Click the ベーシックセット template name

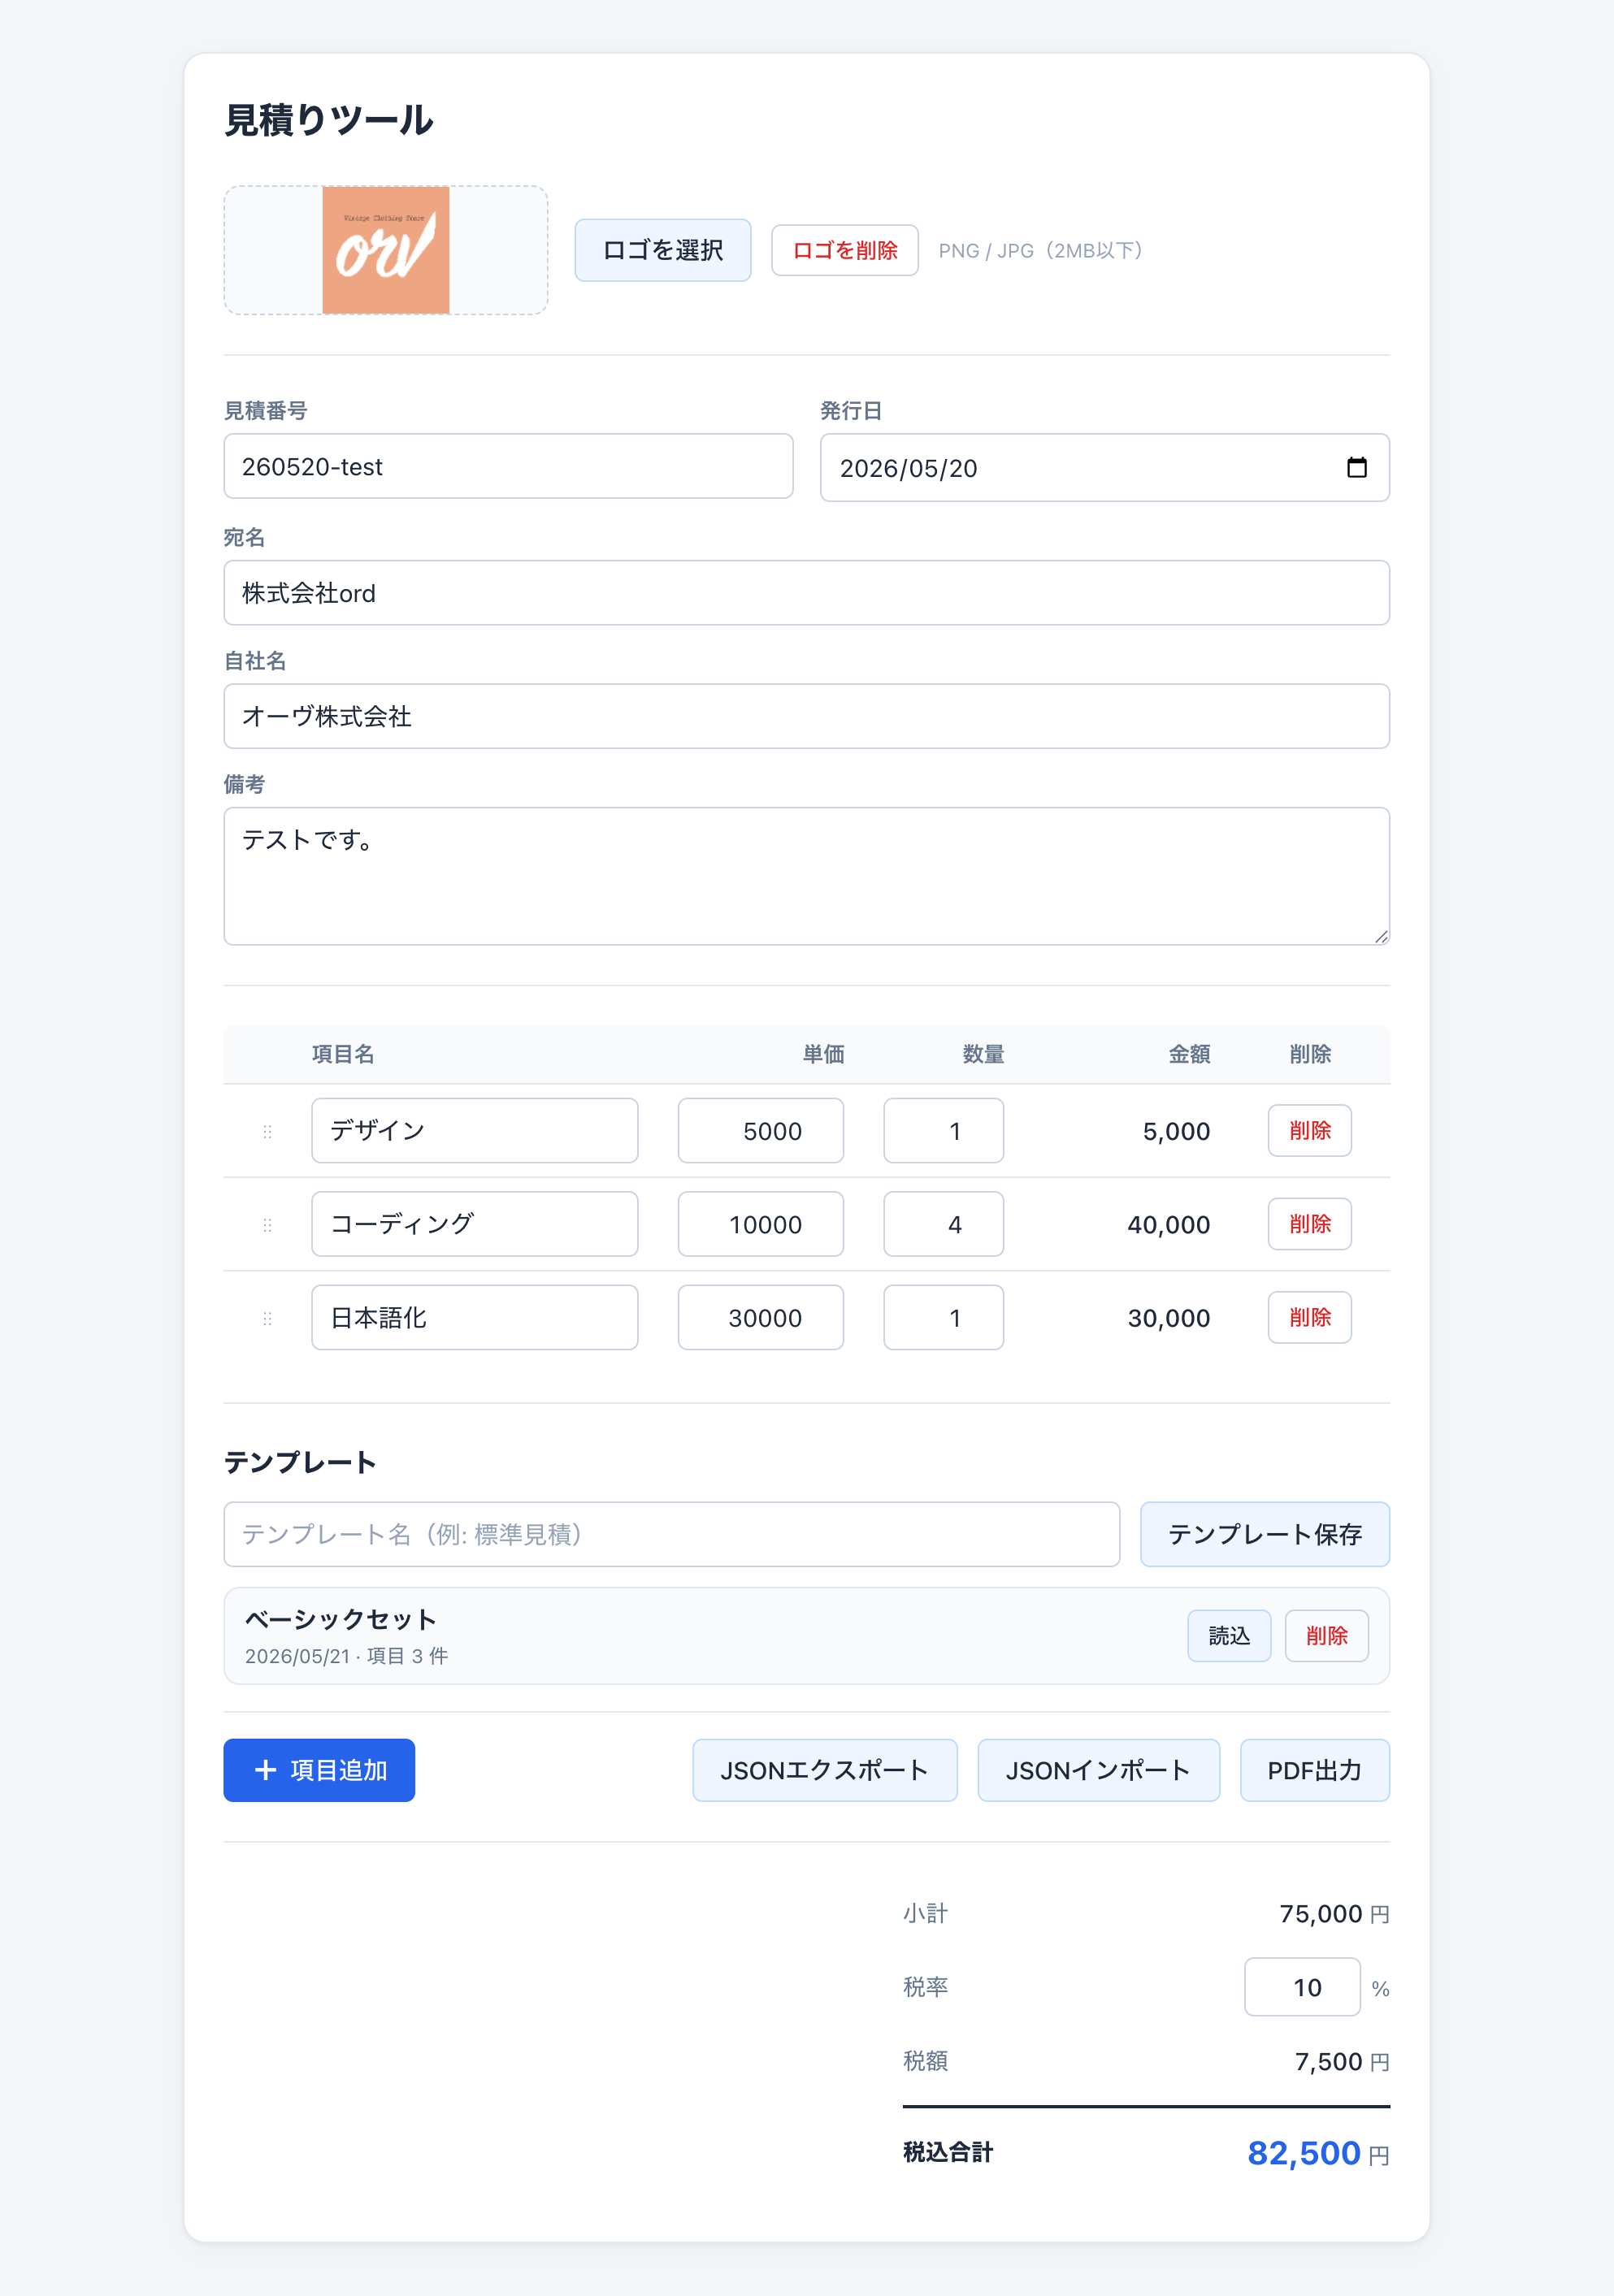click(341, 1619)
